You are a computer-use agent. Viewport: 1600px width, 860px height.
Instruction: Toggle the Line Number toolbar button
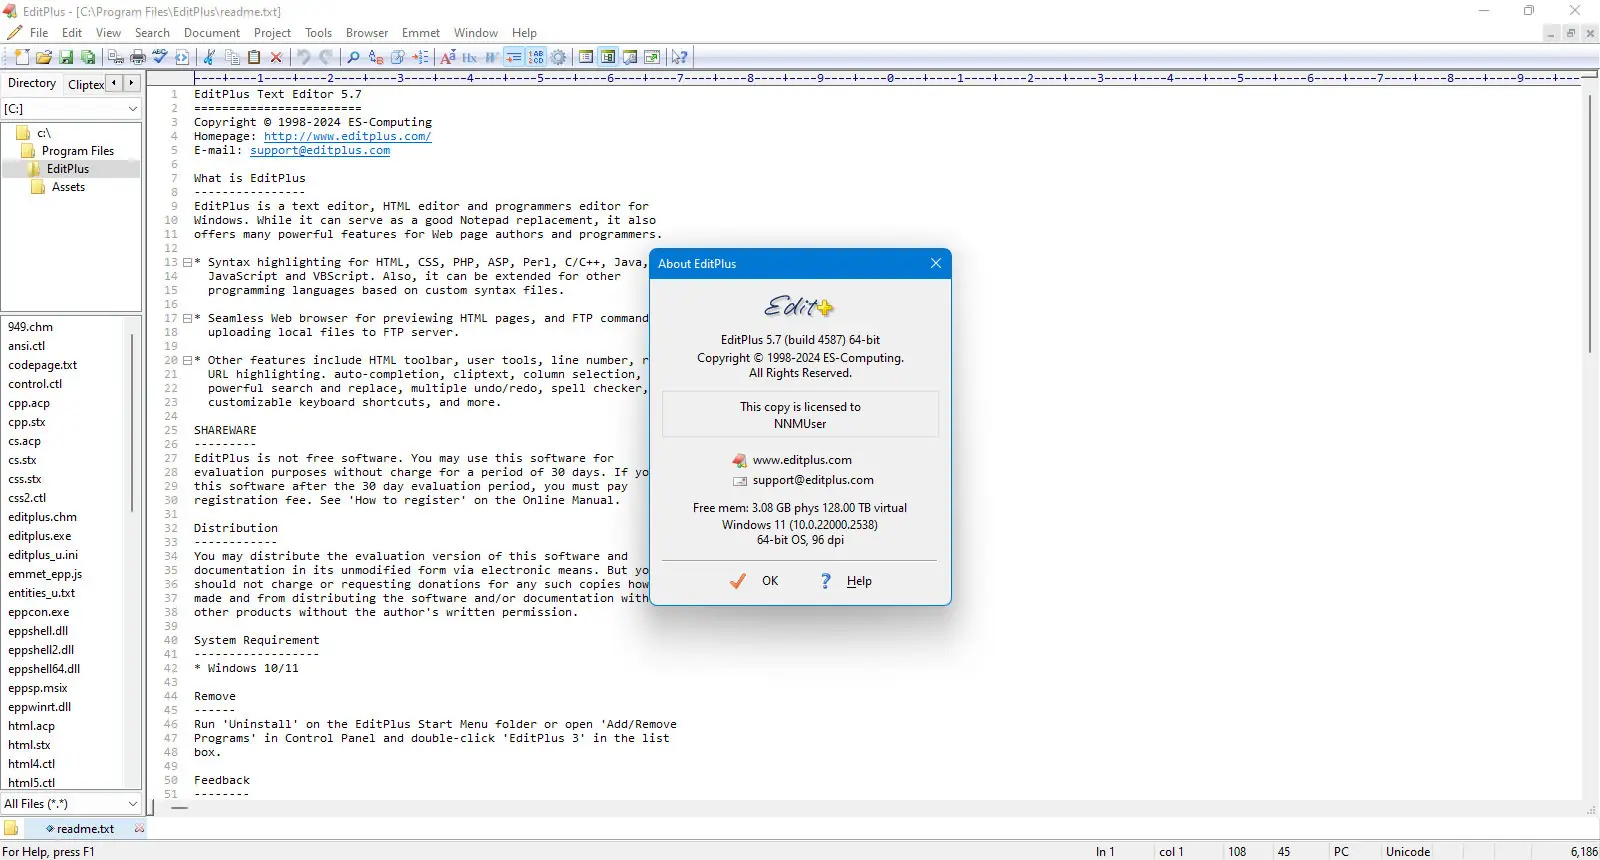536,57
